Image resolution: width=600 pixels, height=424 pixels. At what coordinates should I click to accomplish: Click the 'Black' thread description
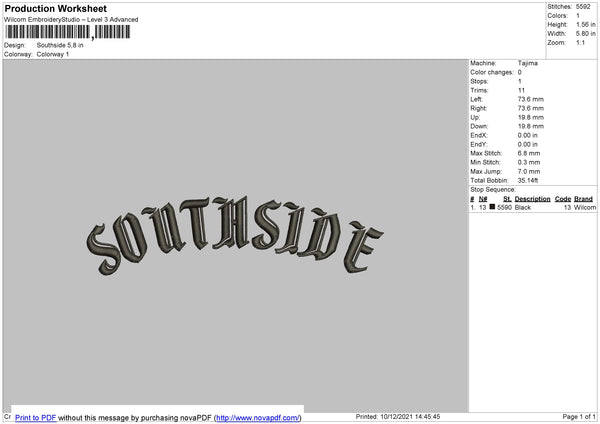(x=523, y=207)
